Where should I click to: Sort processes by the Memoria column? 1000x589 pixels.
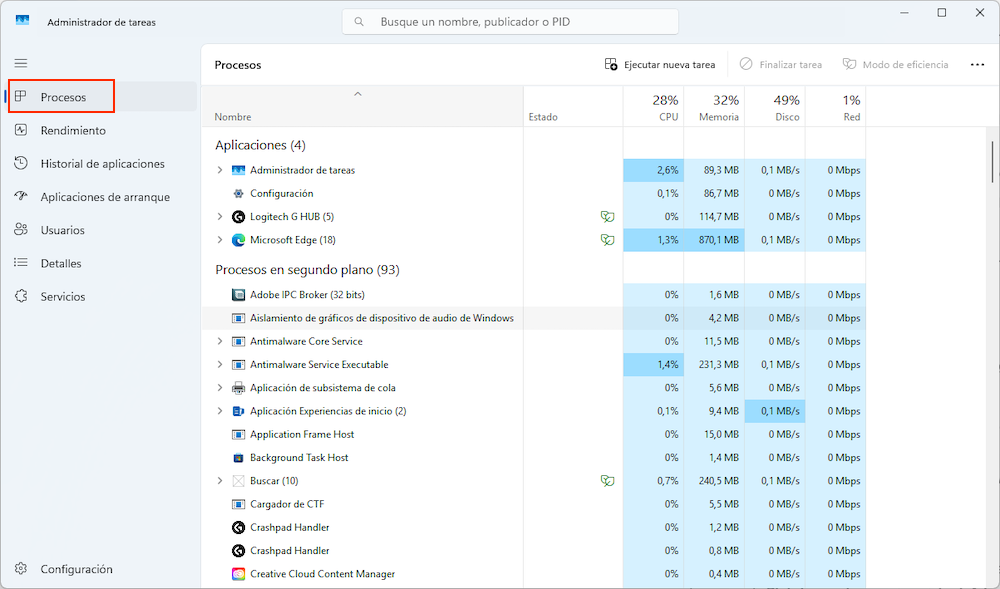719,108
